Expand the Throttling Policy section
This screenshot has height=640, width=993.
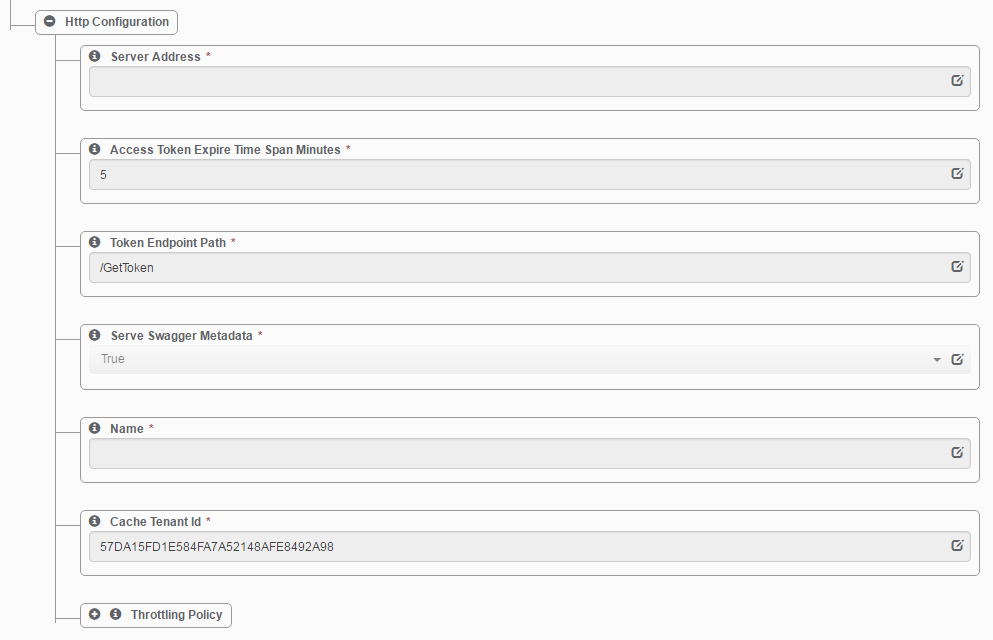click(x=94, y=615)
